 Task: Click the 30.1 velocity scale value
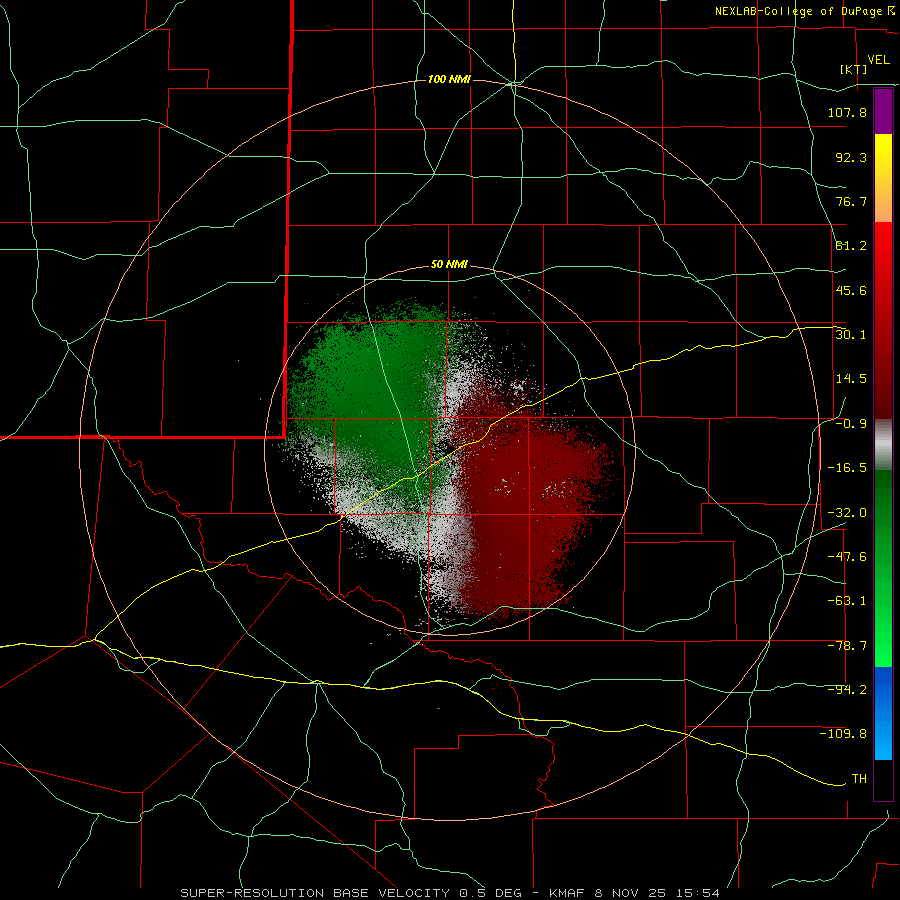click(851, 335)
